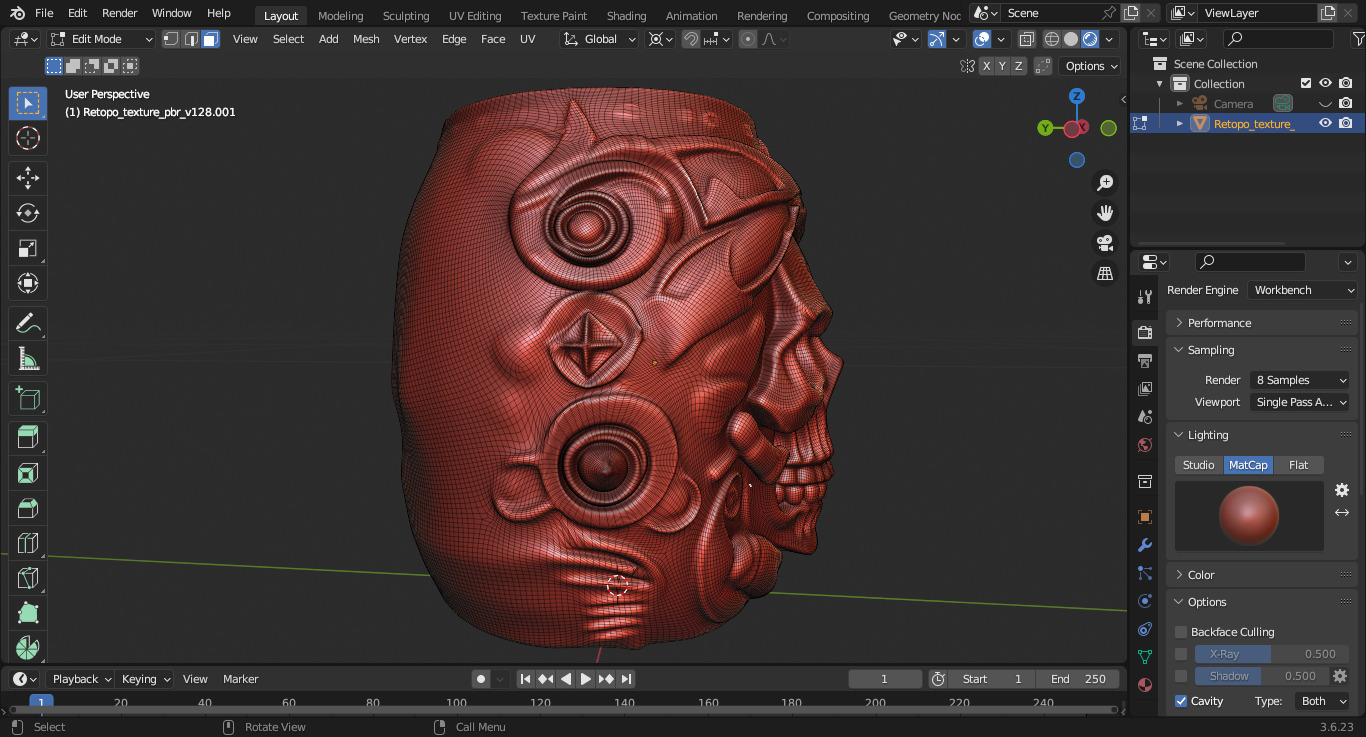Select Studio lighting mode
The image size is (1366, 737).
pos(1199,465)
